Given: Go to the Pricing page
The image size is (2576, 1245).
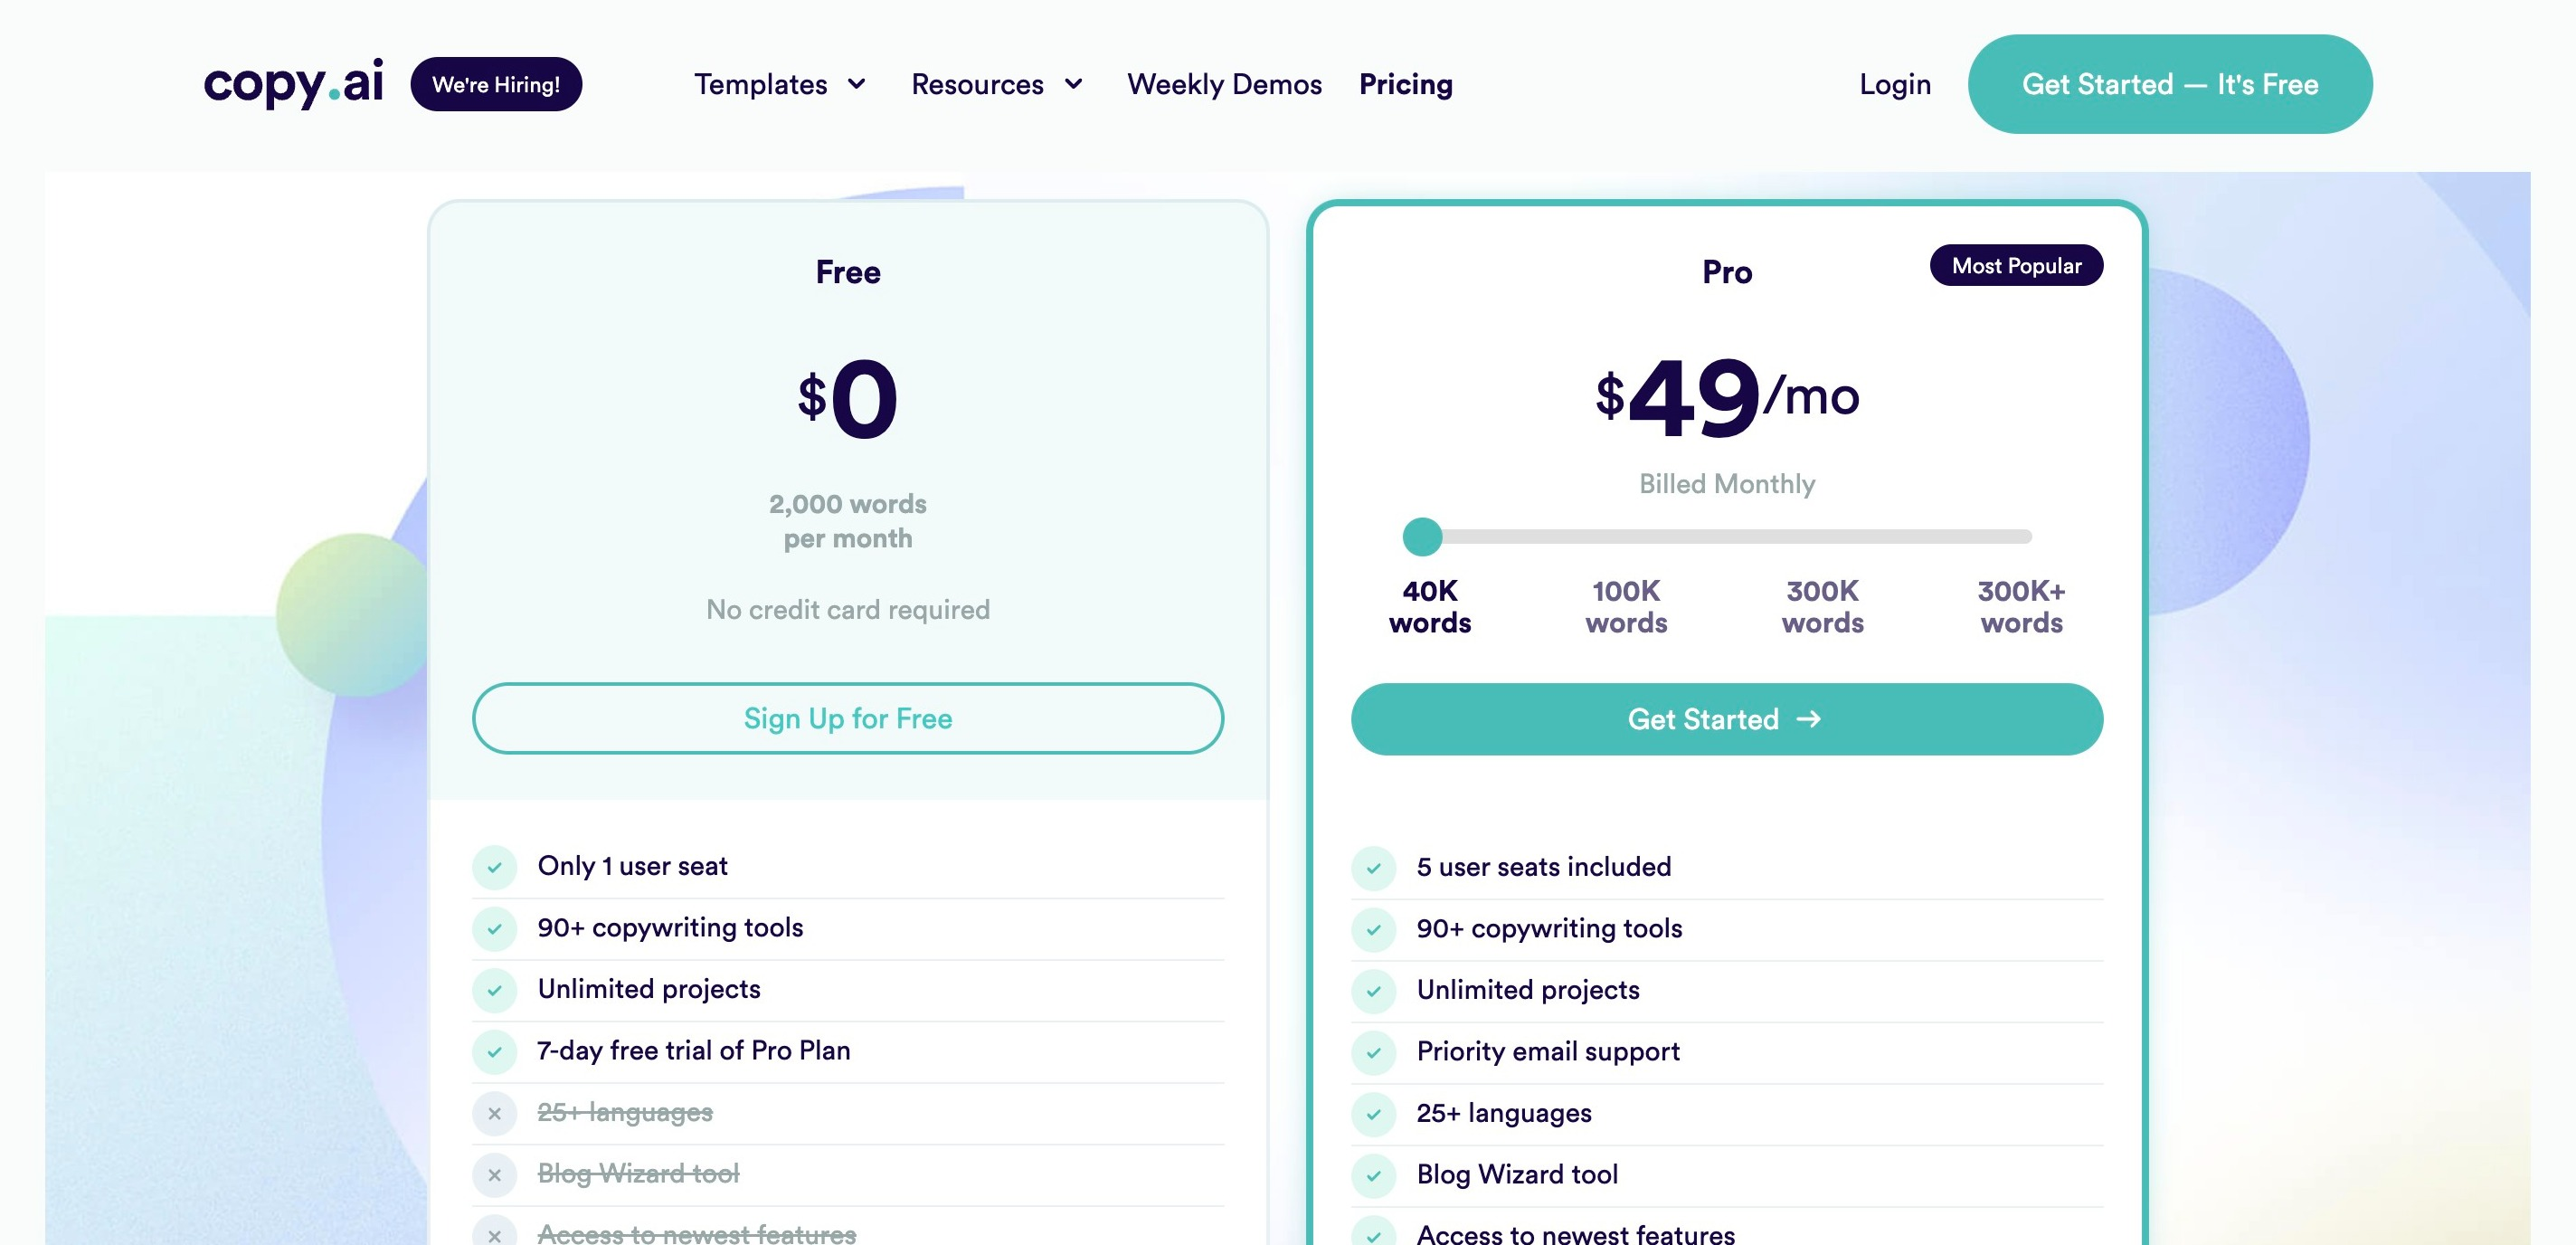Looking at the screenshot, I should pyautogui.click(x=1405, y=84).
